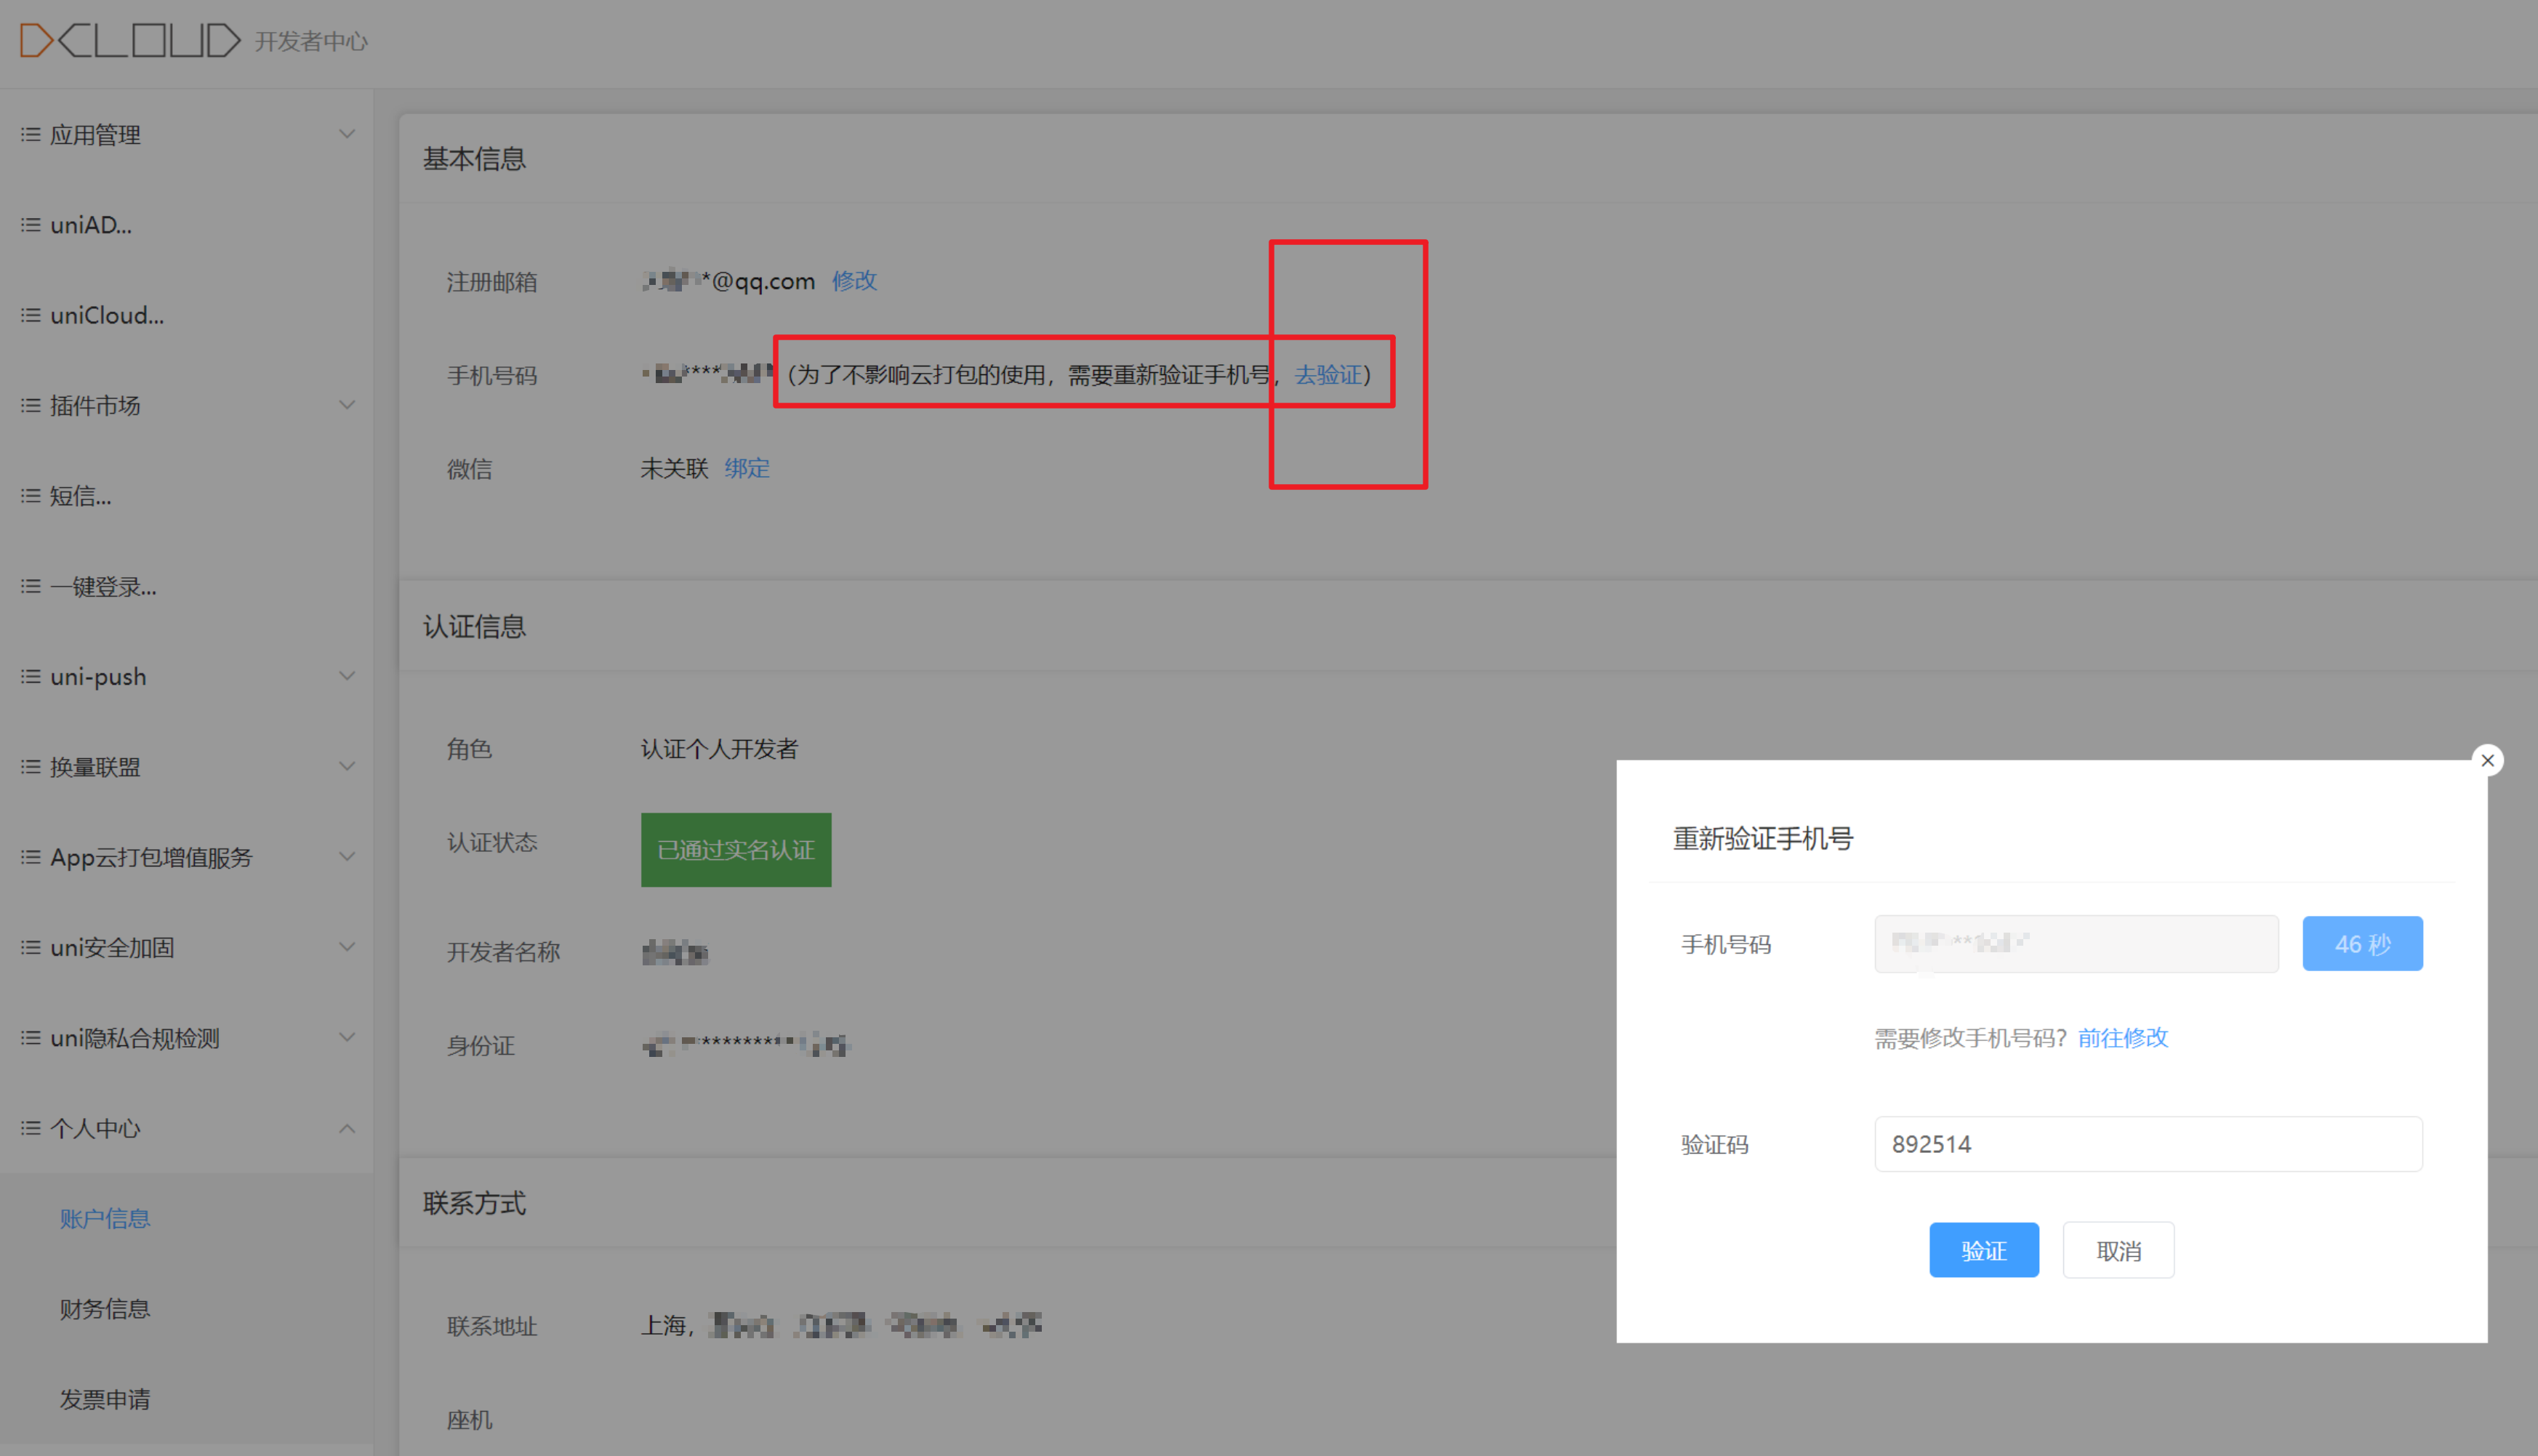Expand the 插件市场 menu chevron
This screenshot has width=2538, height=1456.
click(347, 405)
